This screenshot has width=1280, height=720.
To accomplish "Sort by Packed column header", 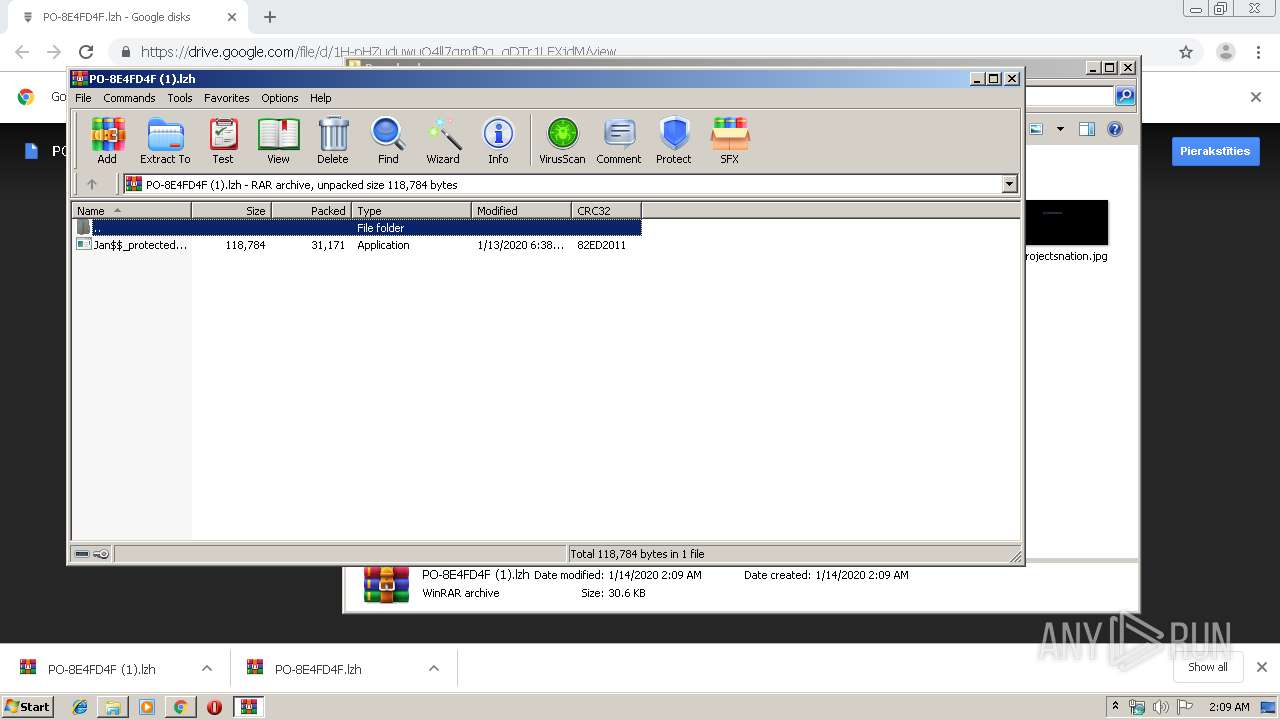I will (311, 210).
